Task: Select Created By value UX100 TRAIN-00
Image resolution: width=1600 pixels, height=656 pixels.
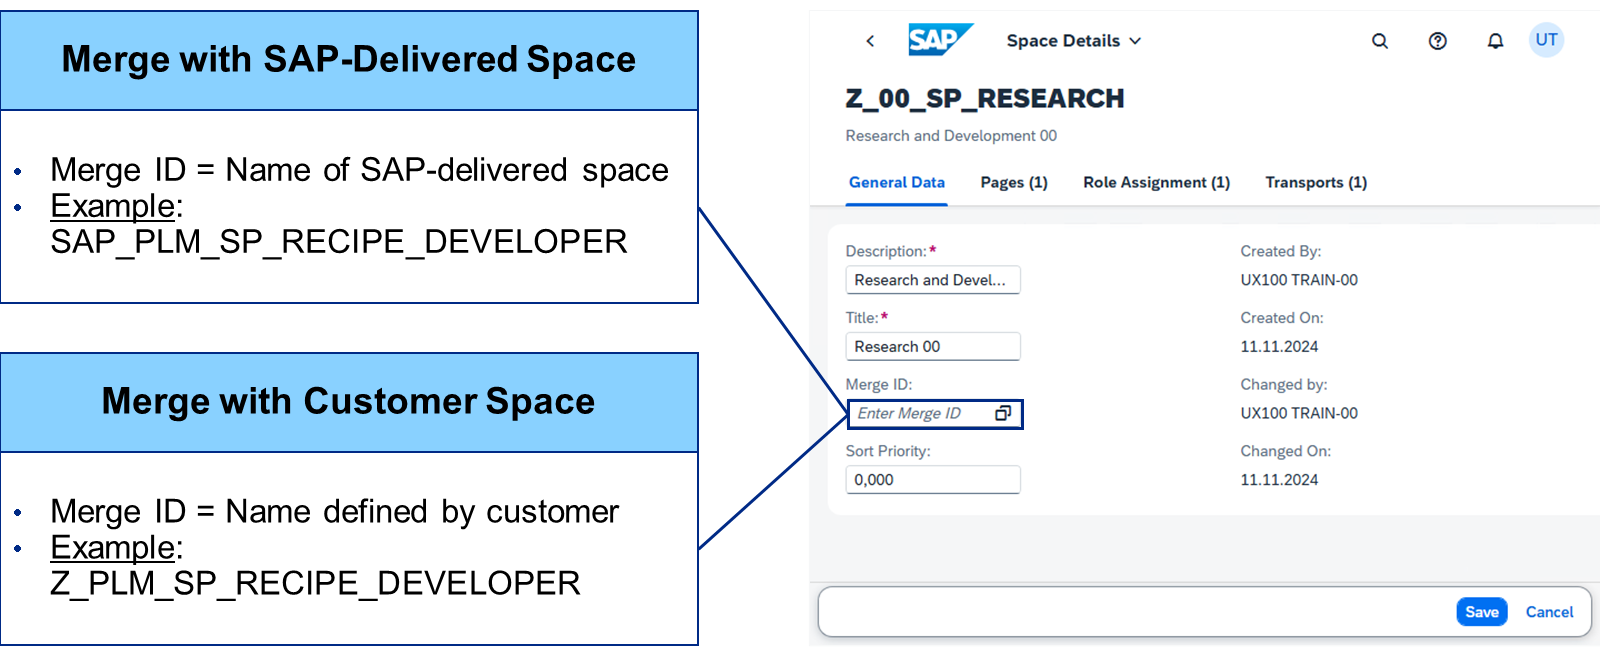Action: [1299, 280]
